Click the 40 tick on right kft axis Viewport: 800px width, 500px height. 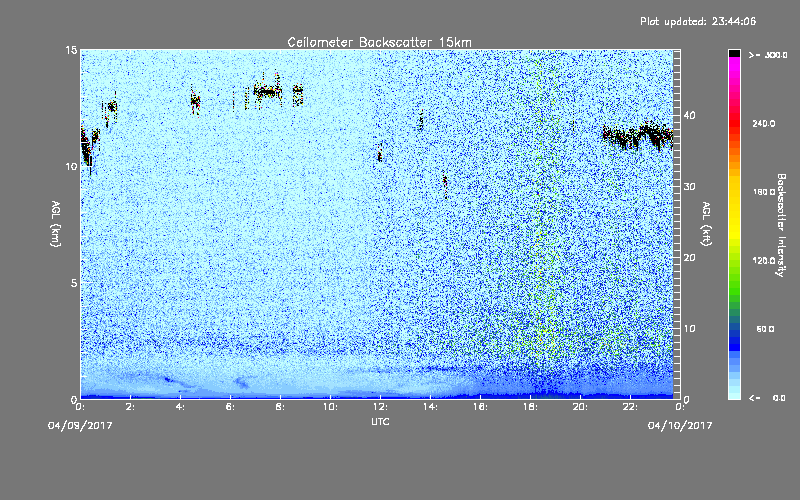(x=689, y=115)
